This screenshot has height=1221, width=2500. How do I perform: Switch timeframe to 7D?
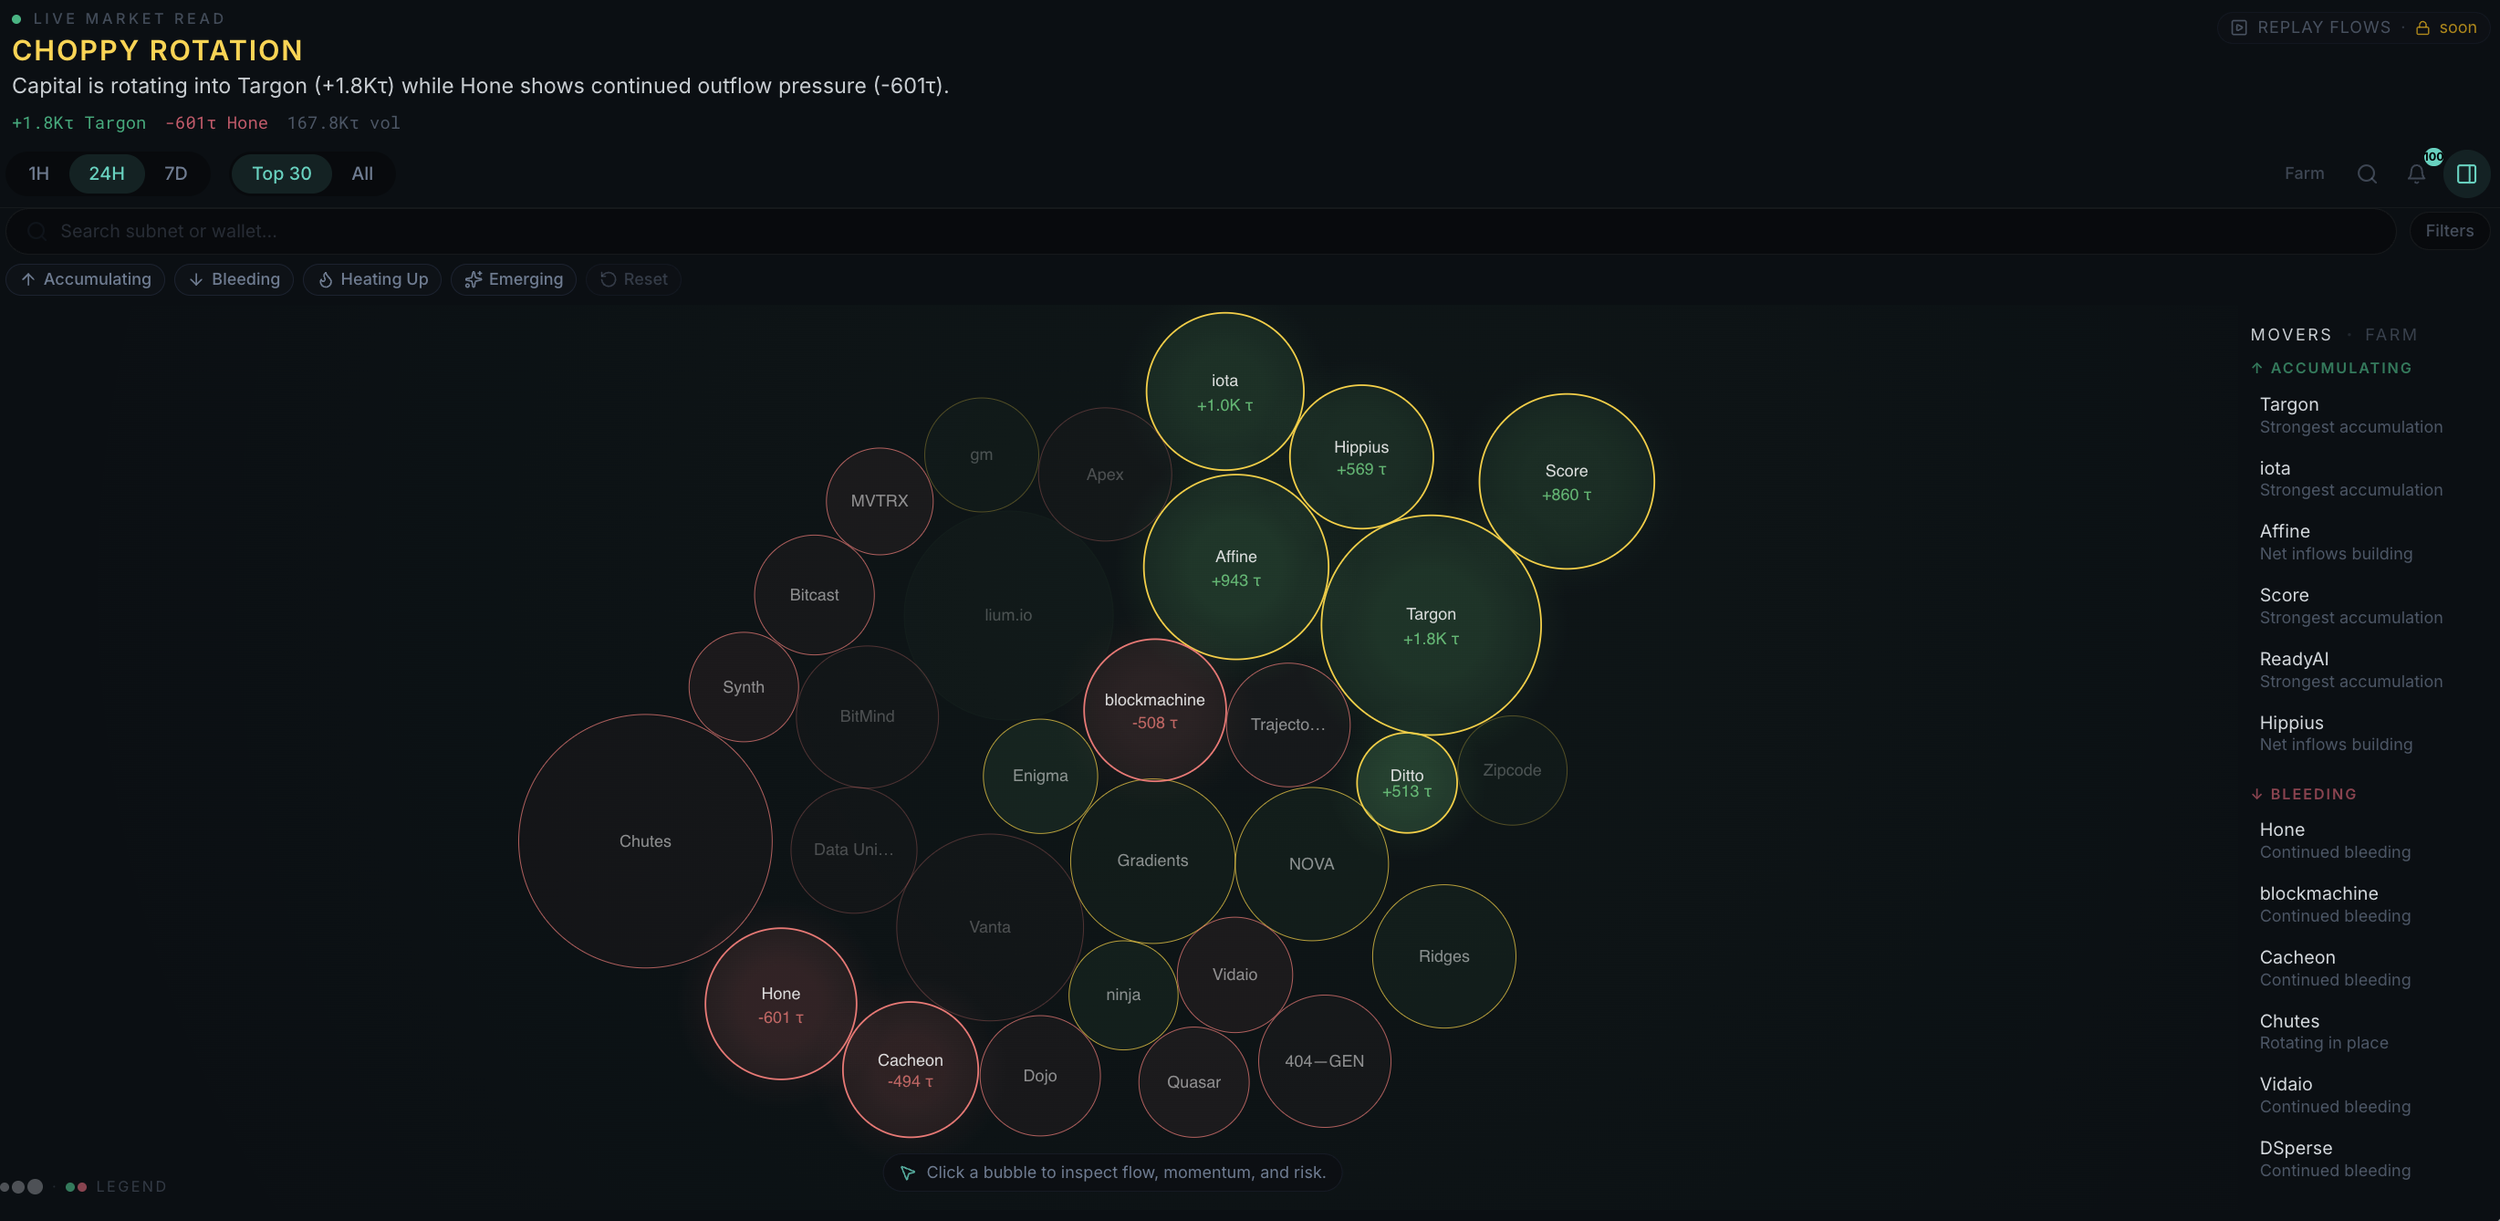(x=176, y=174)
